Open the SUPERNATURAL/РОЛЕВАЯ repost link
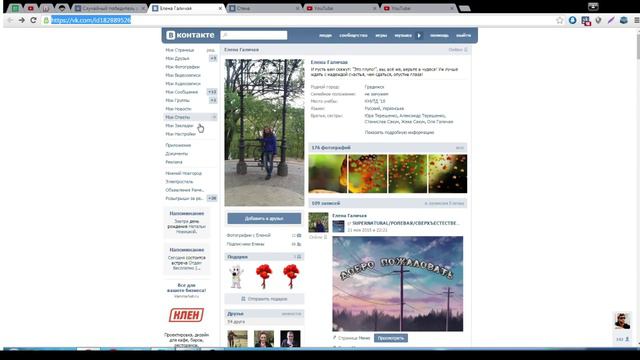640x360 pixels. pyautogui.click(x=406, y=223)
